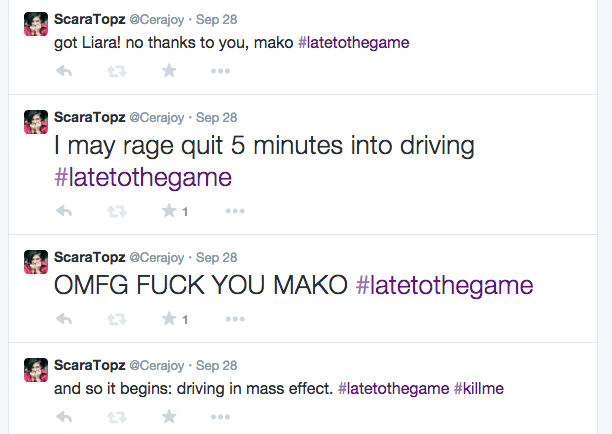Open more options on 'got Liara!' tweet
Viewport: 612px width, 434px height.
[221, 71]
